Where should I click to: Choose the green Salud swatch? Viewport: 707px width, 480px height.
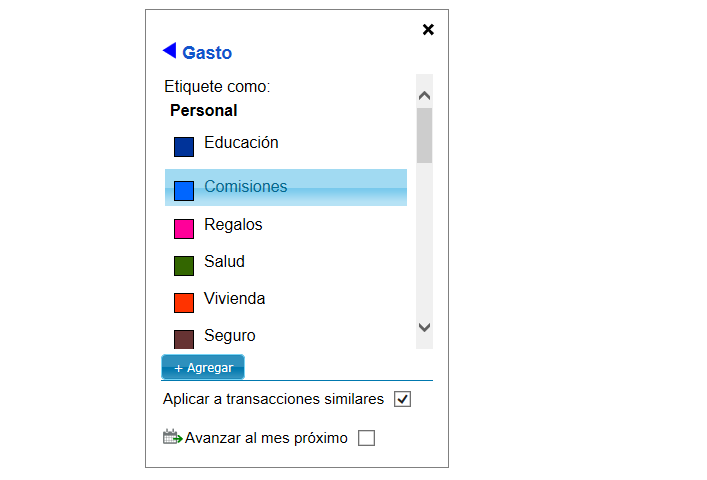coord(184,266)
